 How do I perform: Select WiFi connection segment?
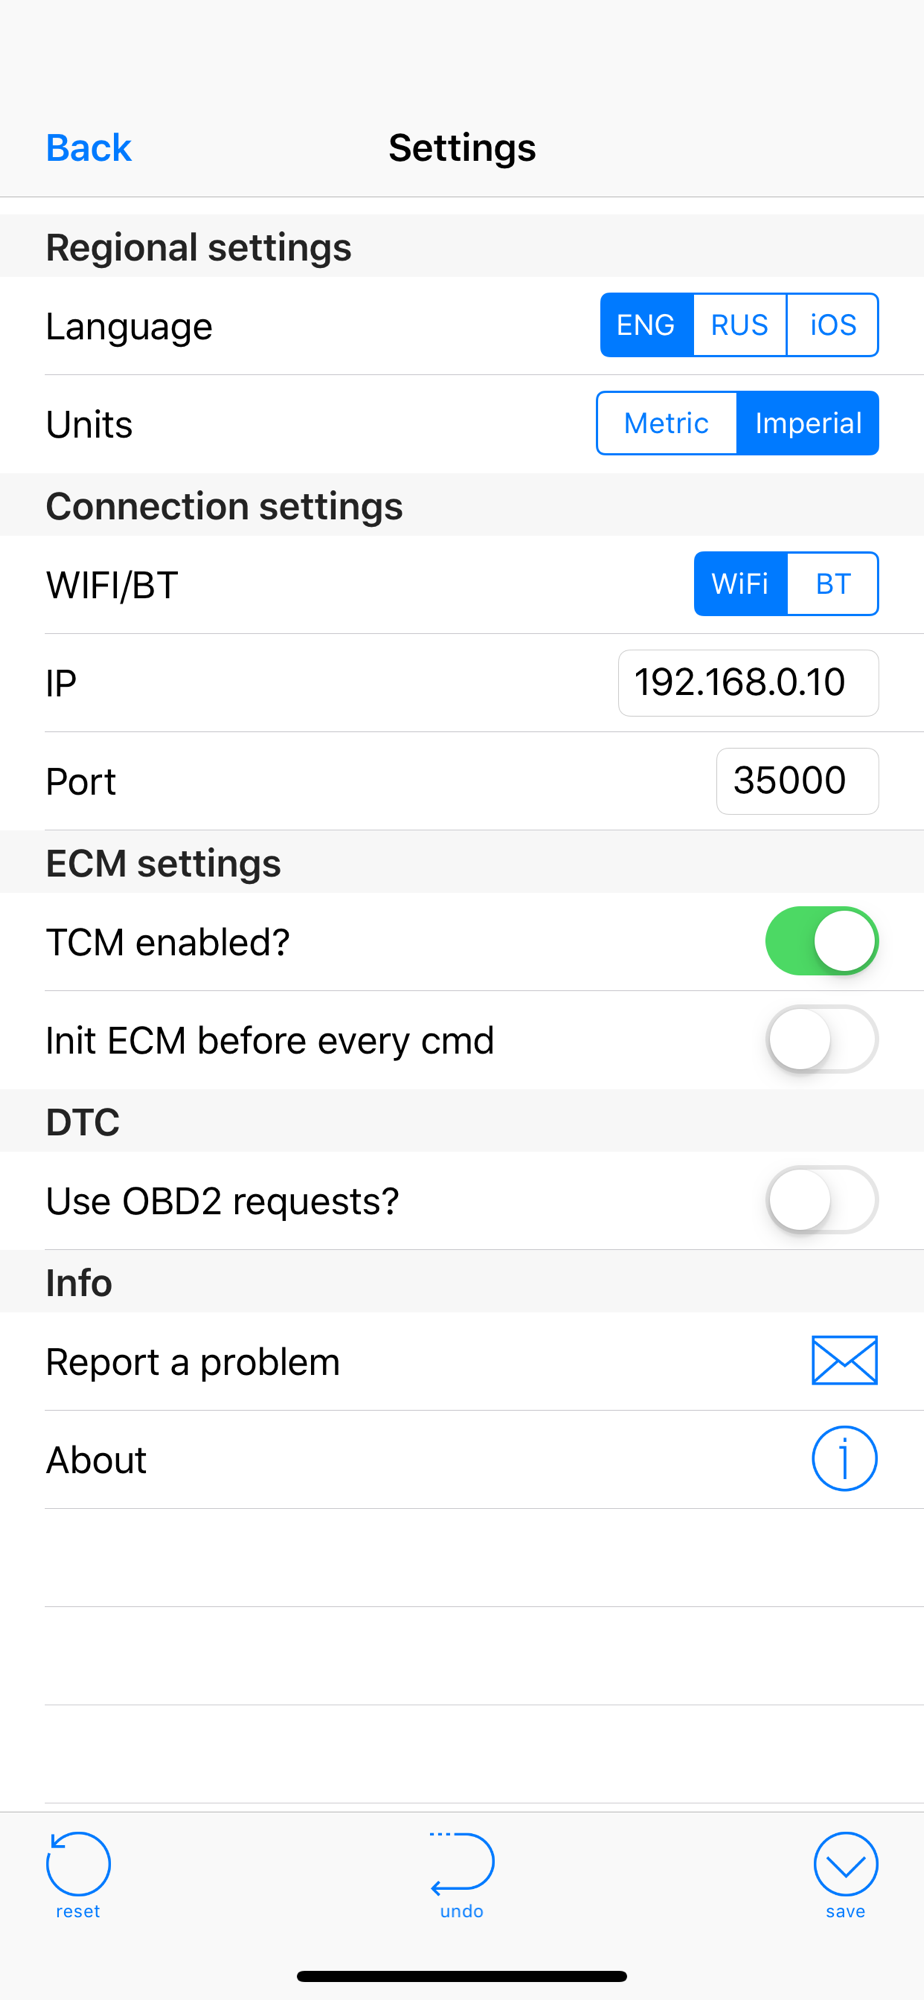click(x=740, y=583)
